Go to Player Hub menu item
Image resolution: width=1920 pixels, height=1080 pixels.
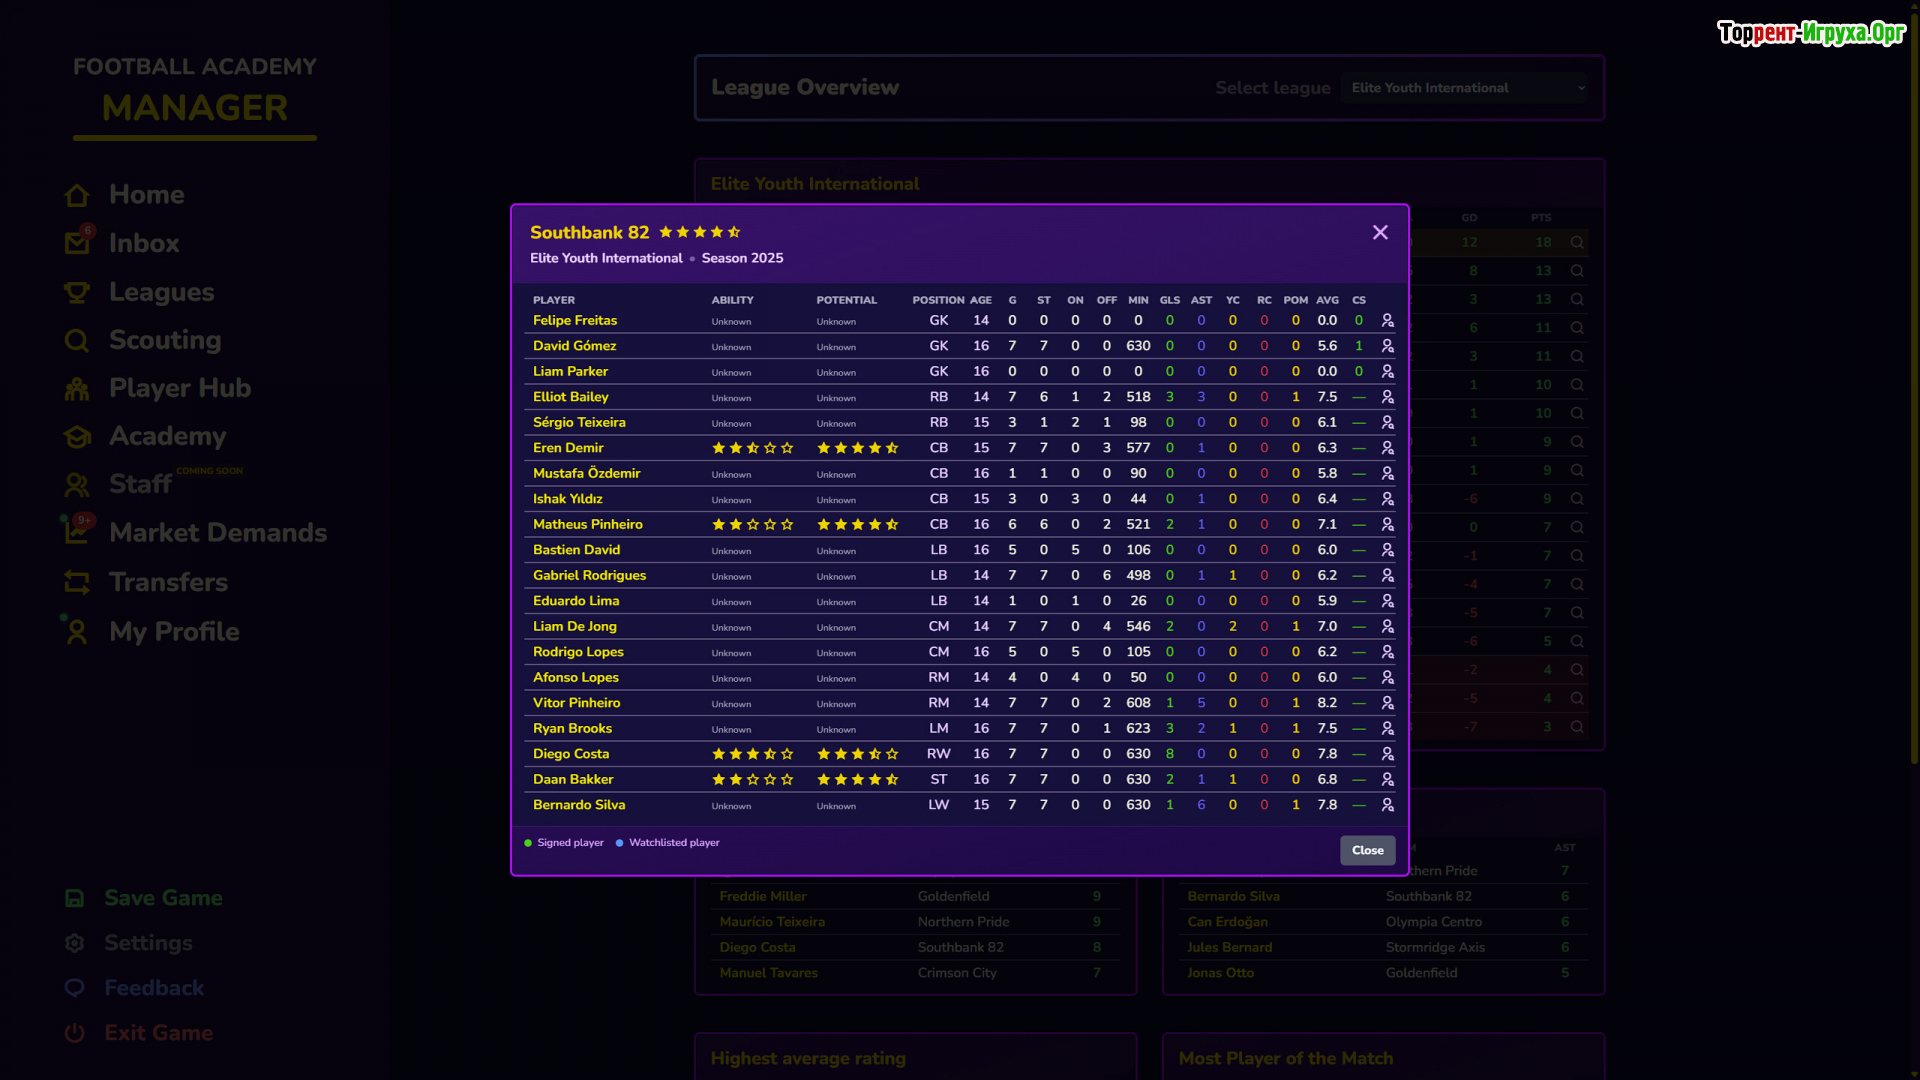tap(179, 388)
